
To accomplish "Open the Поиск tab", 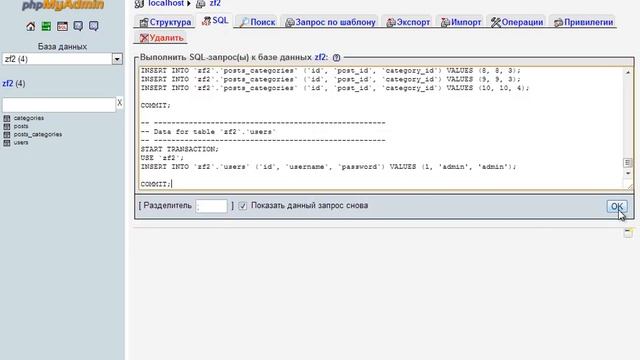I will pos(257,22).
